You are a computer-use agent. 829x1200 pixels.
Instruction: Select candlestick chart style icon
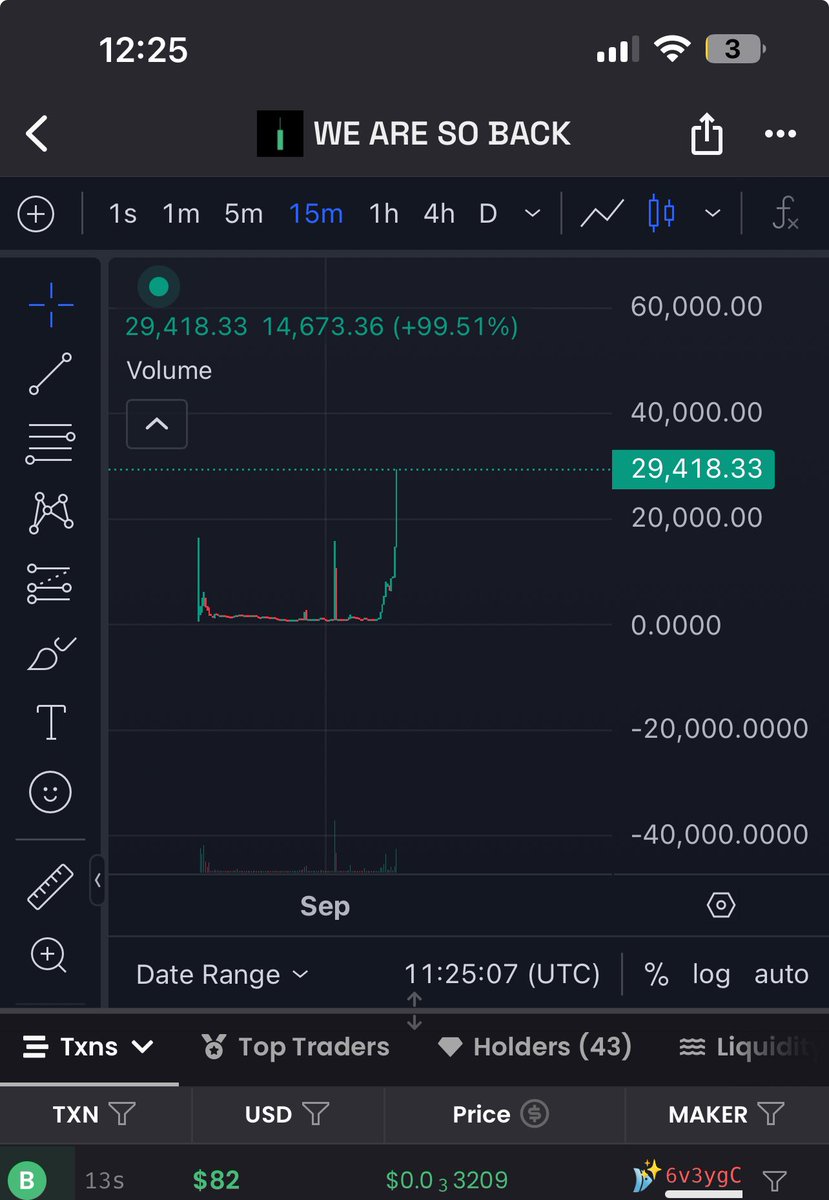(662, 213)
